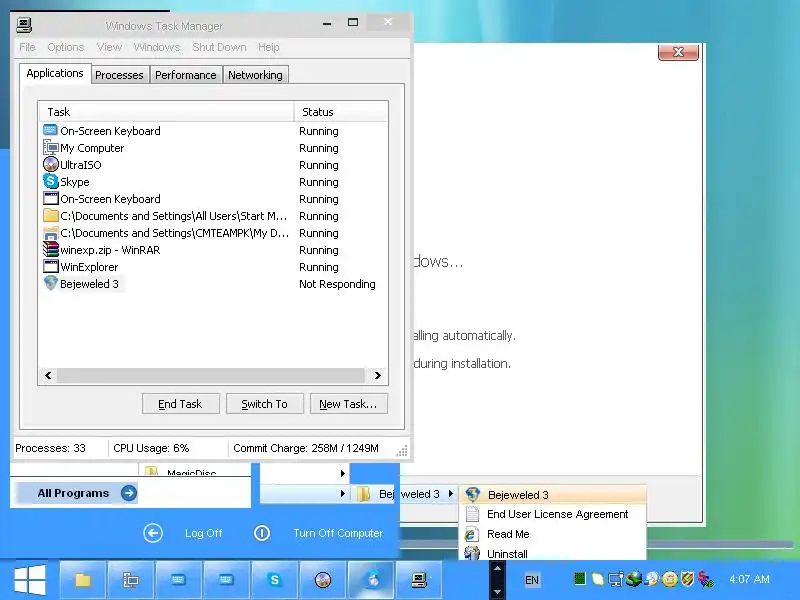The image size is (800, 600).
Task: Click the task list scroll left arrow
Action: 48,376
